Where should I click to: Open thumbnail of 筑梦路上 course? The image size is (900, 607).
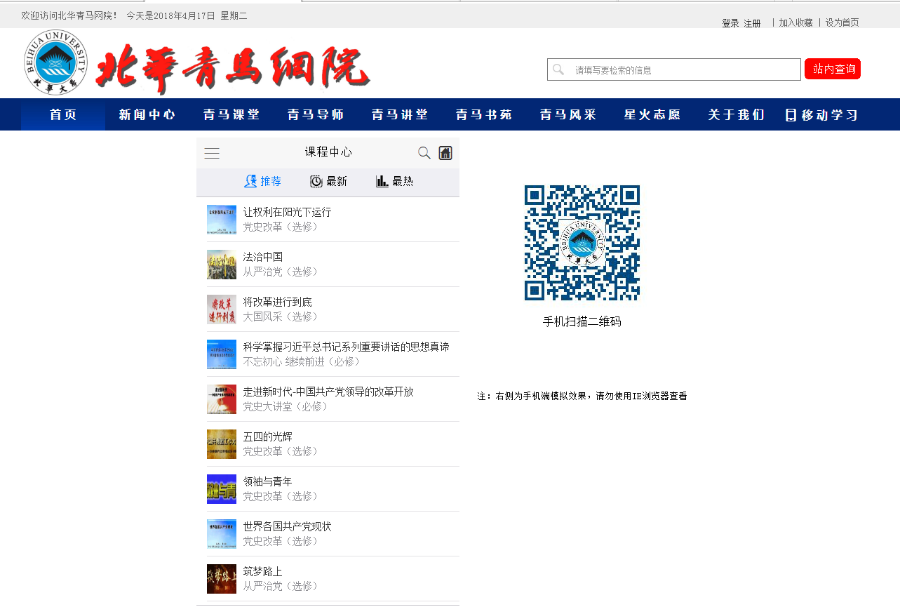tap(222, 578)
